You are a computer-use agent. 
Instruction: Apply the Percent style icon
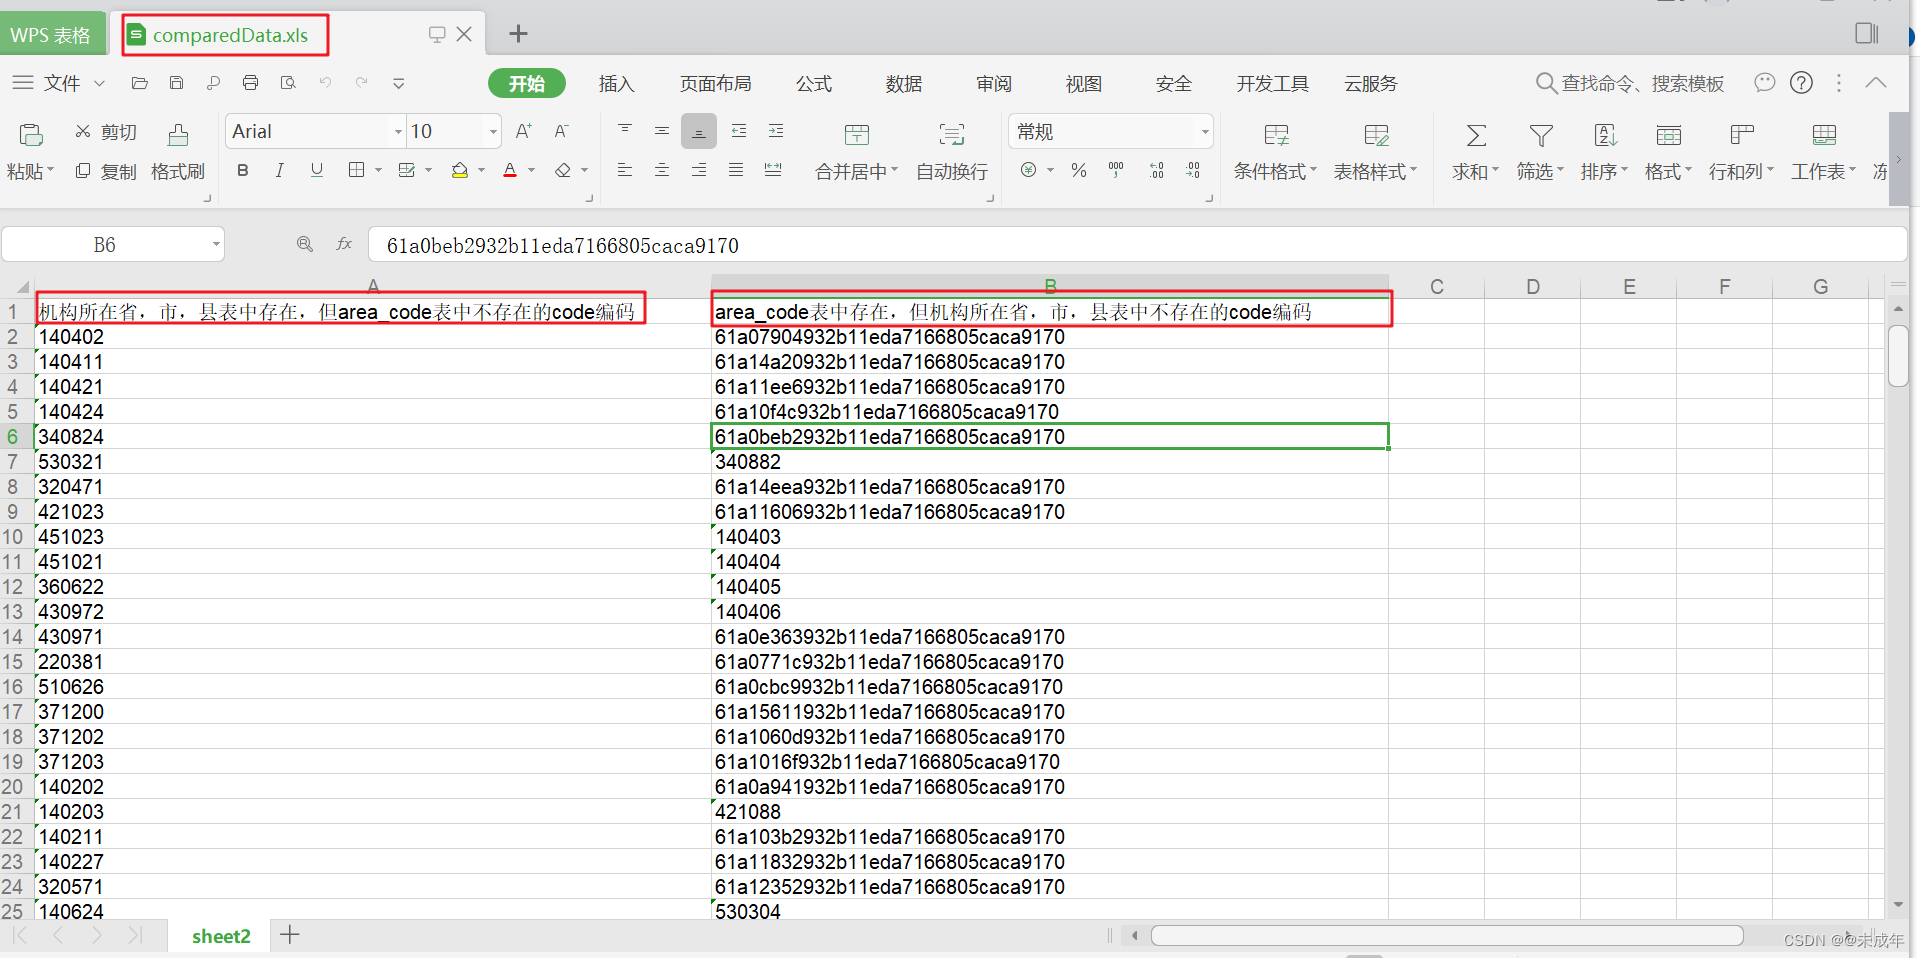coord(1078,170)
